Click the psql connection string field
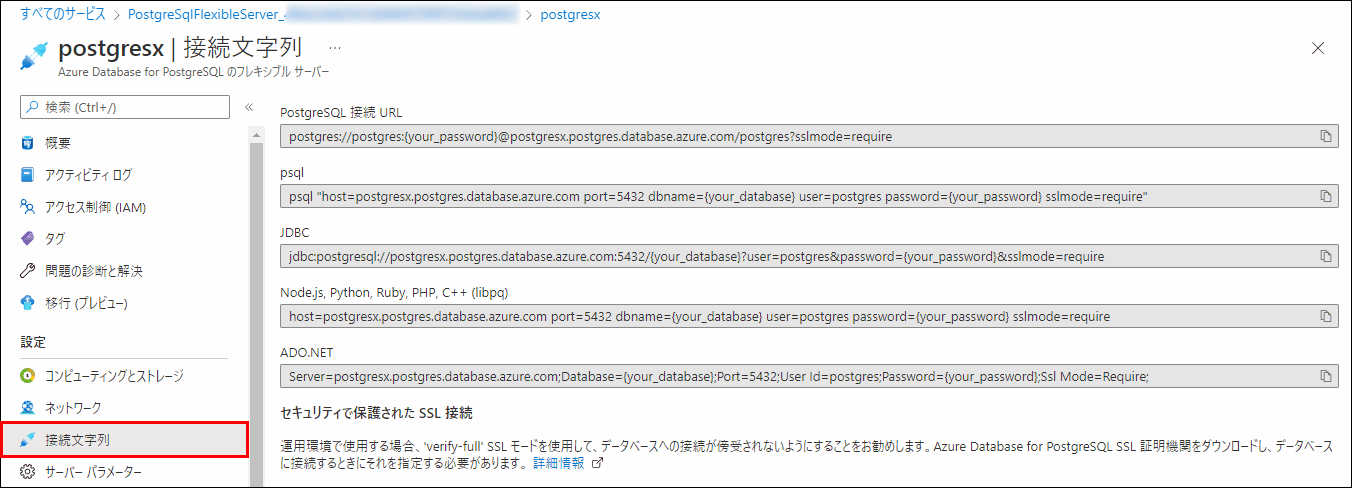The image size is (1352, 488). click(809, 196)
